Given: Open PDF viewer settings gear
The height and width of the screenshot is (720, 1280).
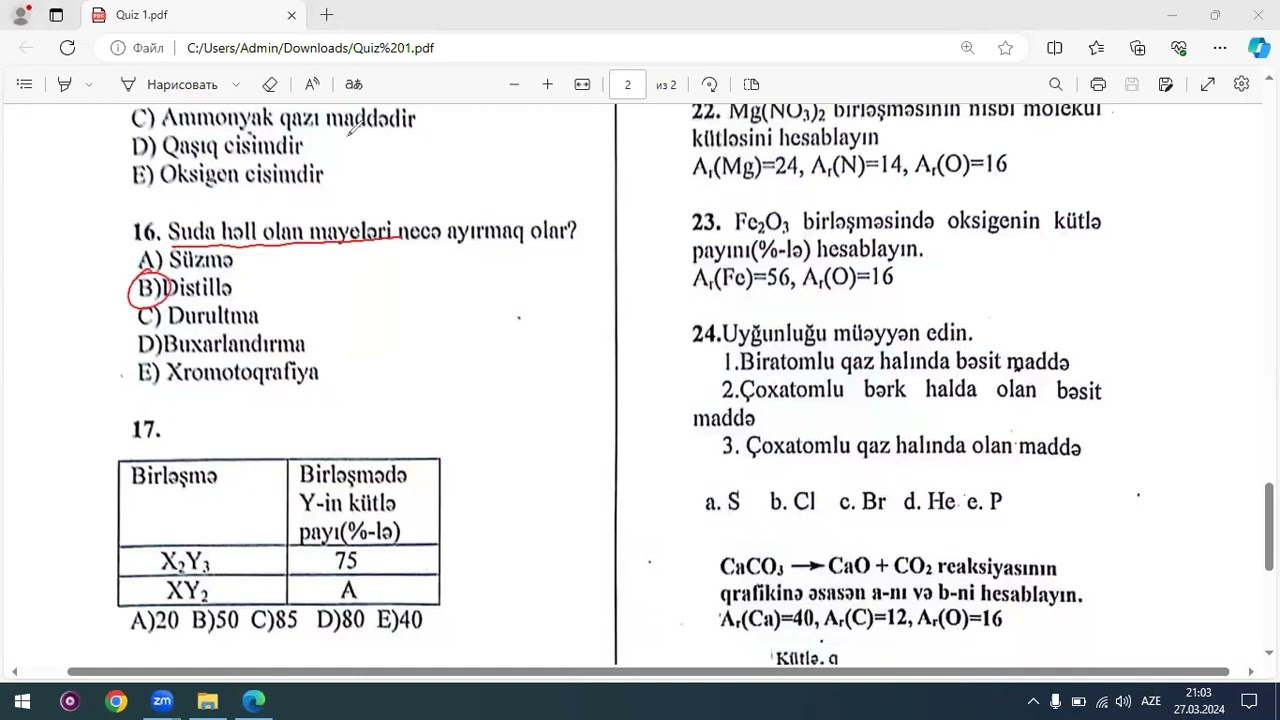Looking at the screenshot, I should (x=1241, y=85).
